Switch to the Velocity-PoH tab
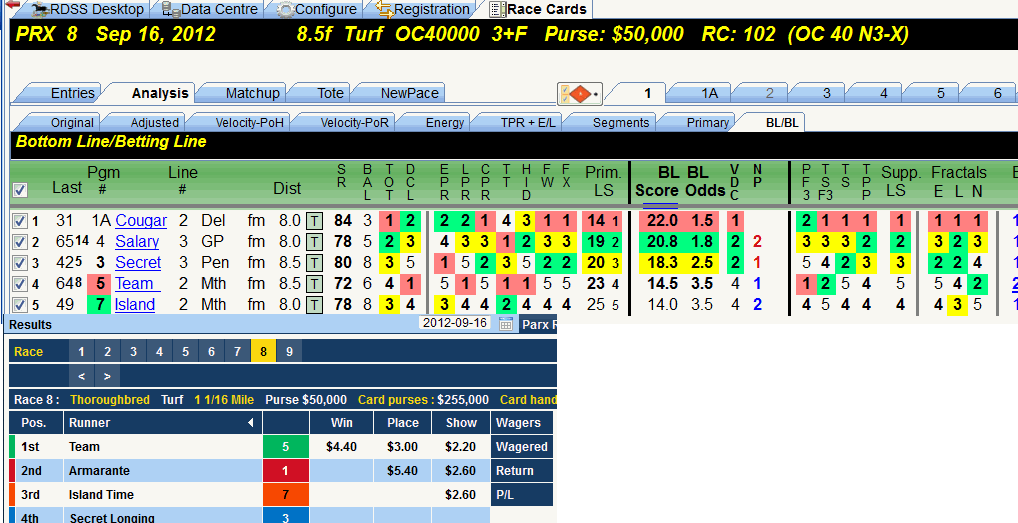Image resolution: width=1018 pixels, height=523 pixels. (249, 123)
